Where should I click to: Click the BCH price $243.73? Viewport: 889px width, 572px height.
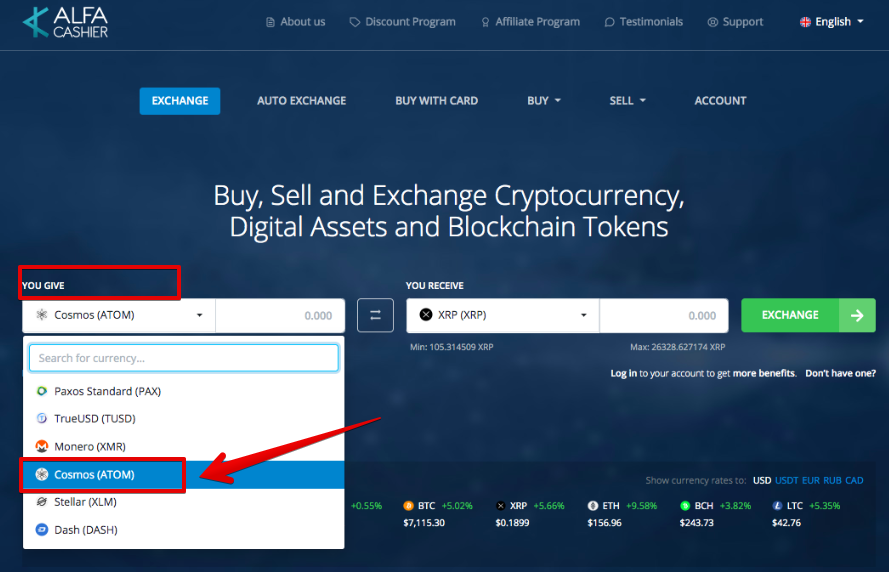tap(697, 523)
